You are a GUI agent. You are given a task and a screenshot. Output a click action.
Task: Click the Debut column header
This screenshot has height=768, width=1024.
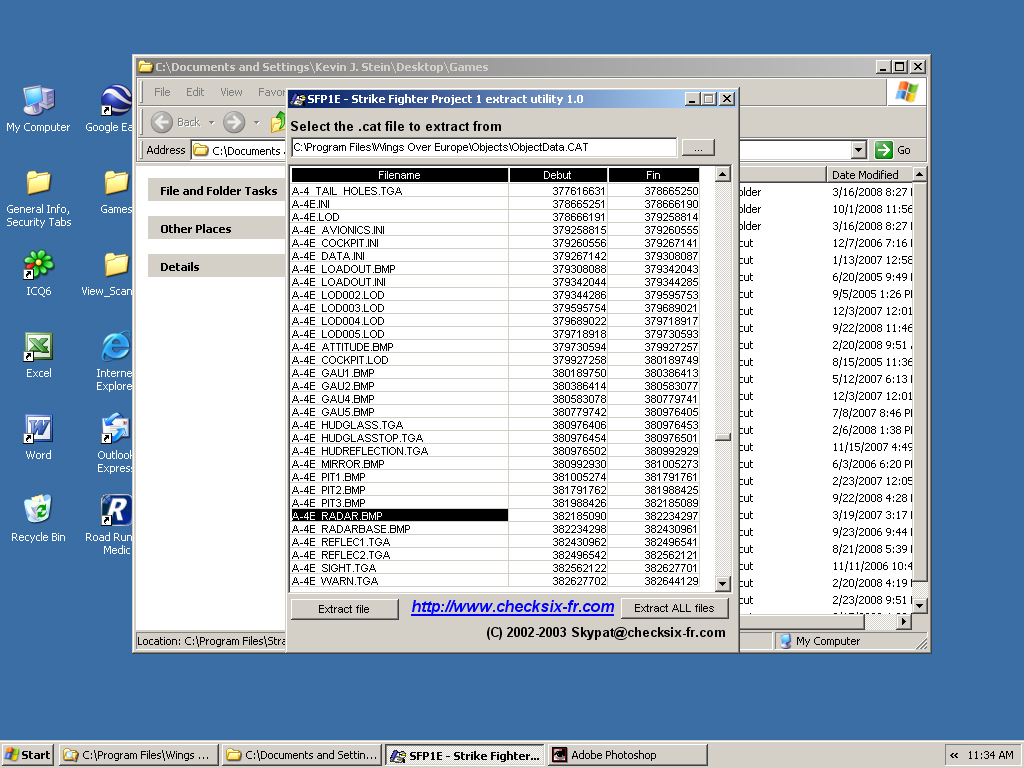coord(558,175)
